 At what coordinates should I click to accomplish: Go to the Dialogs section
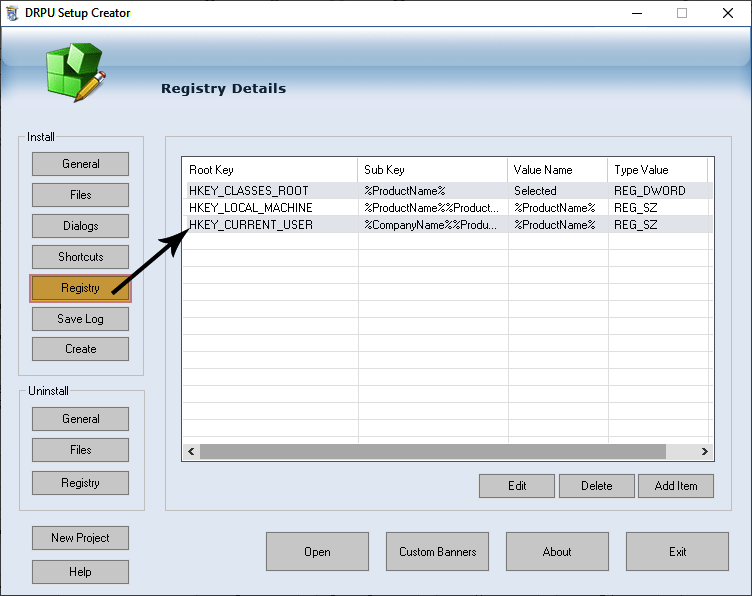[x=80, y=226]
